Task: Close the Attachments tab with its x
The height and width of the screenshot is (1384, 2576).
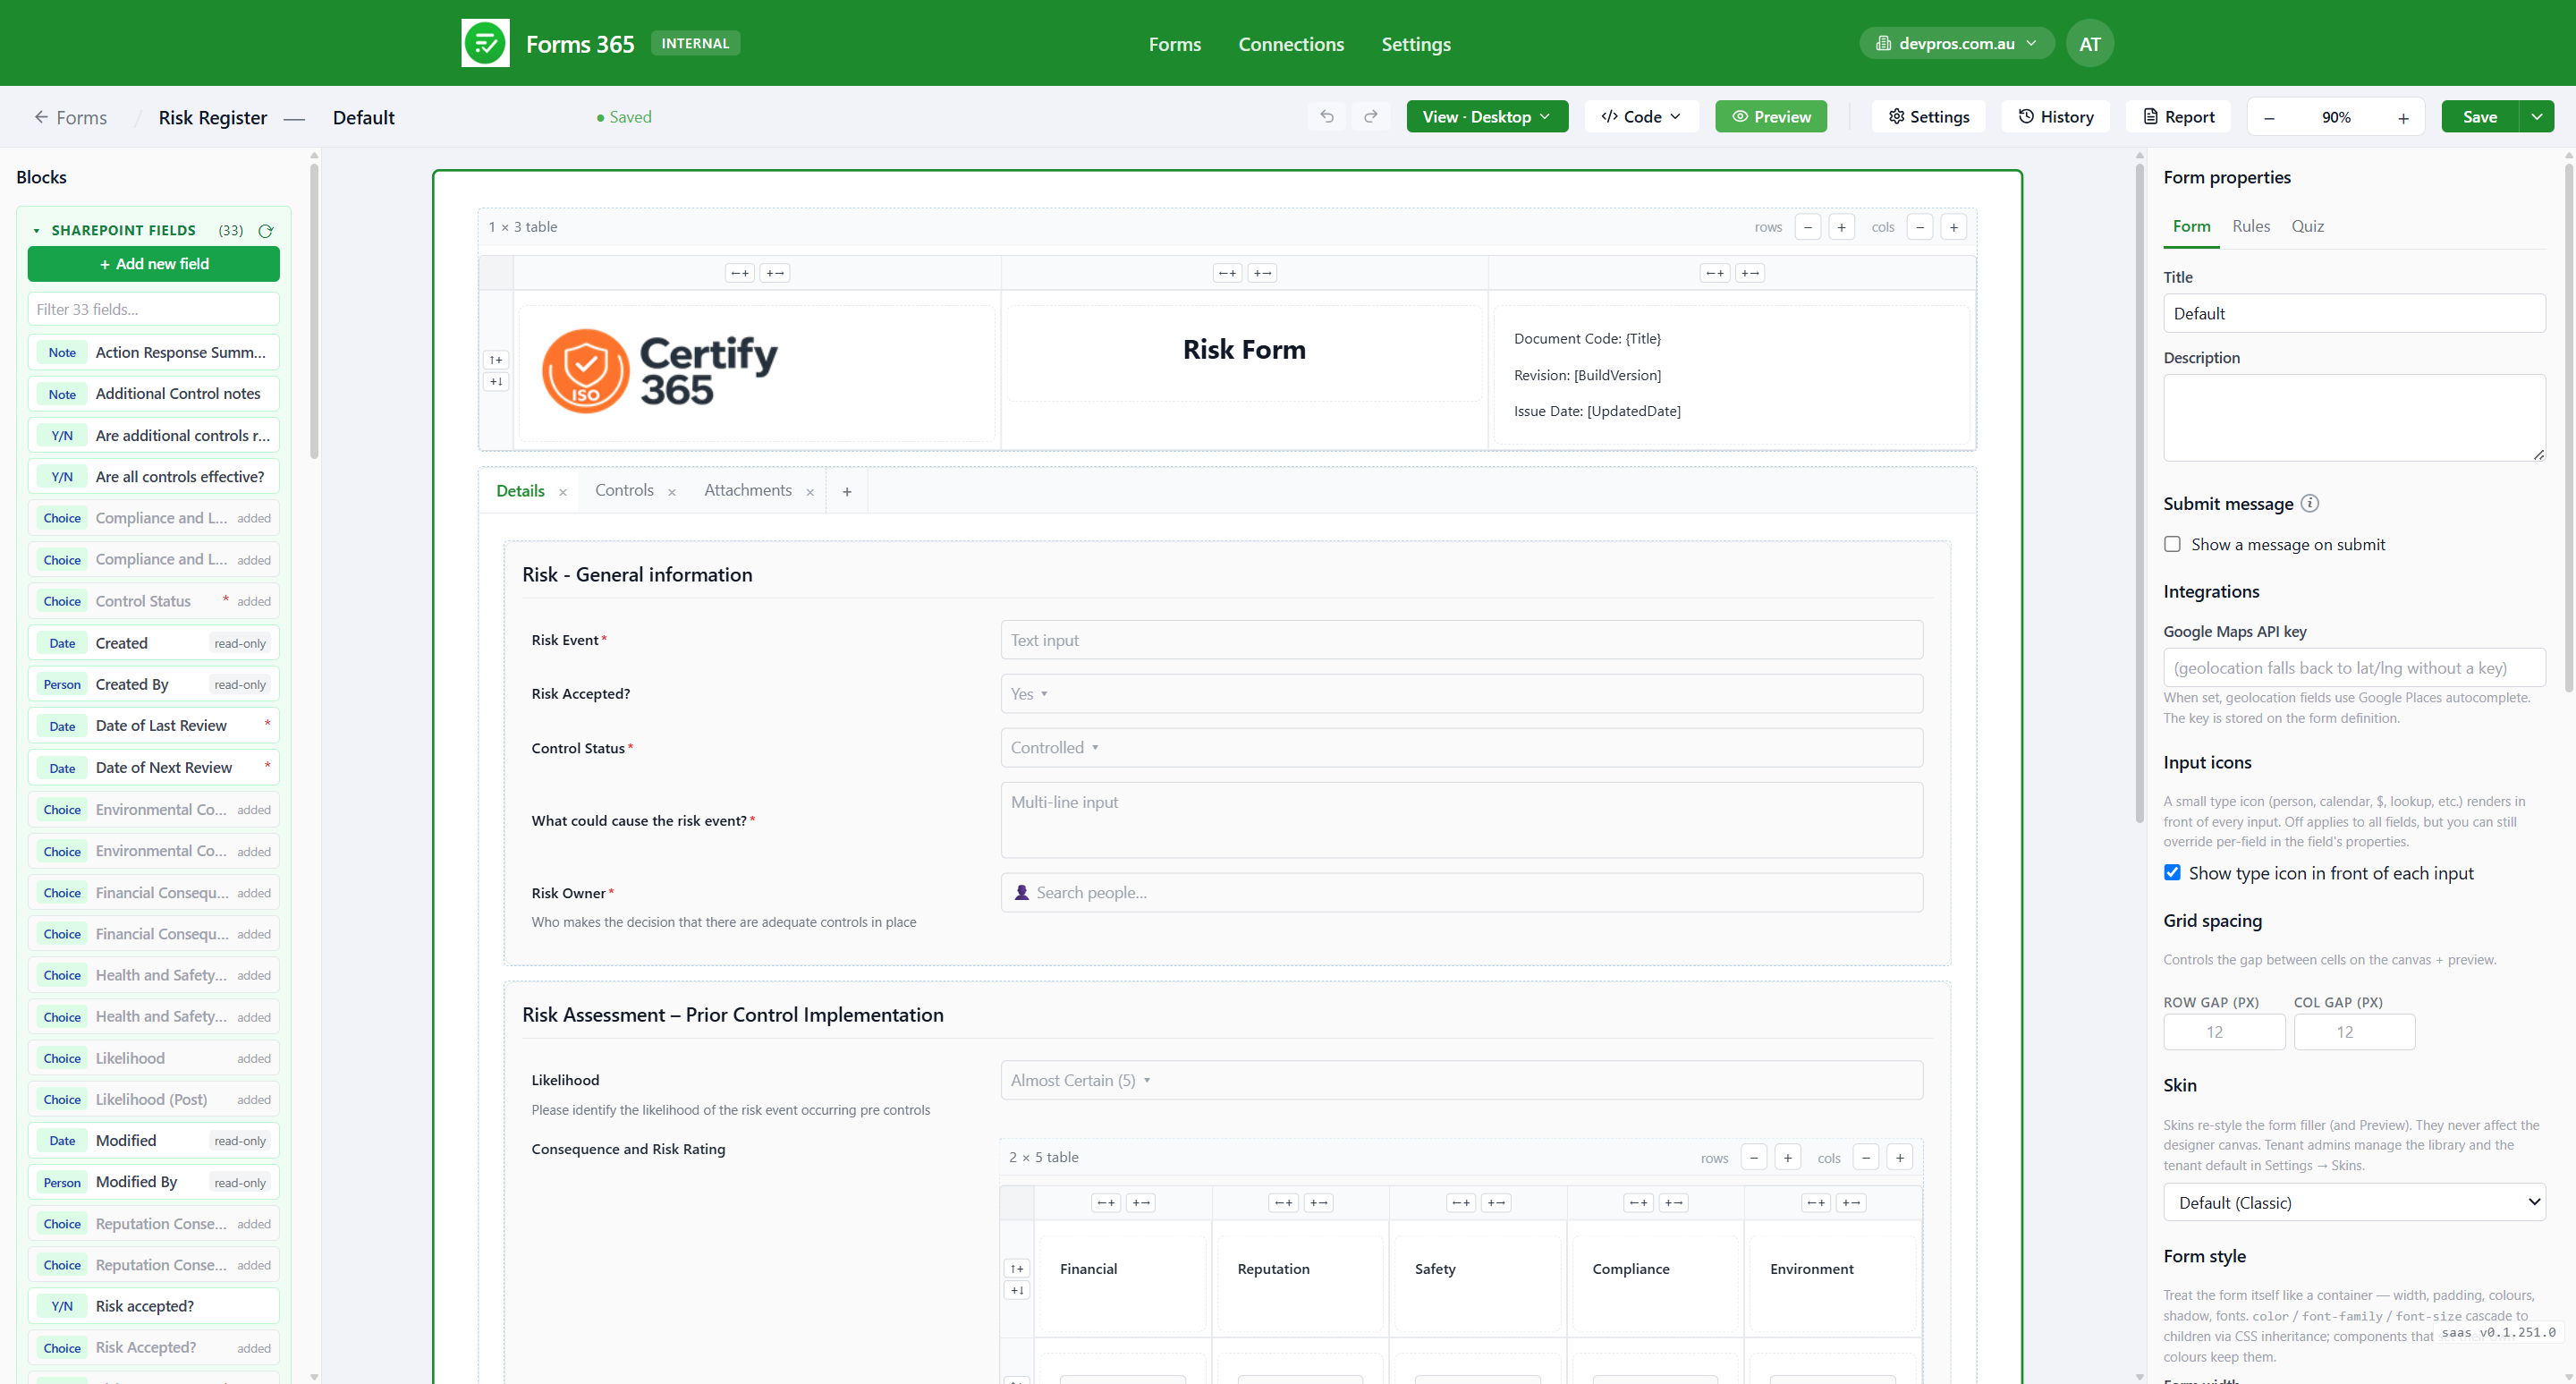Action: point(810,492)
